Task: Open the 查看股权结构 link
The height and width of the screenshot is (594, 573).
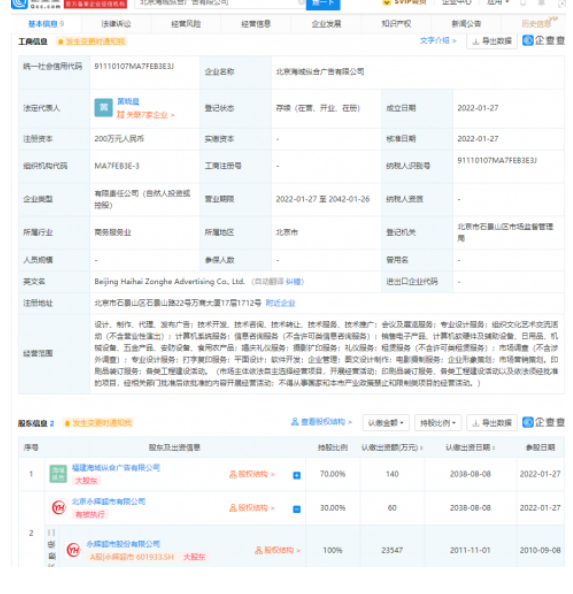Action: point(322,422)
